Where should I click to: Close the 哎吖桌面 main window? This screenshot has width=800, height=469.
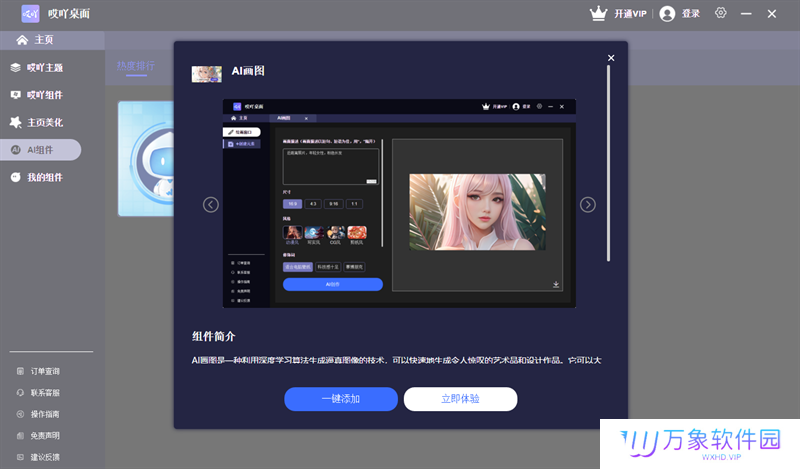coord(771,14)
